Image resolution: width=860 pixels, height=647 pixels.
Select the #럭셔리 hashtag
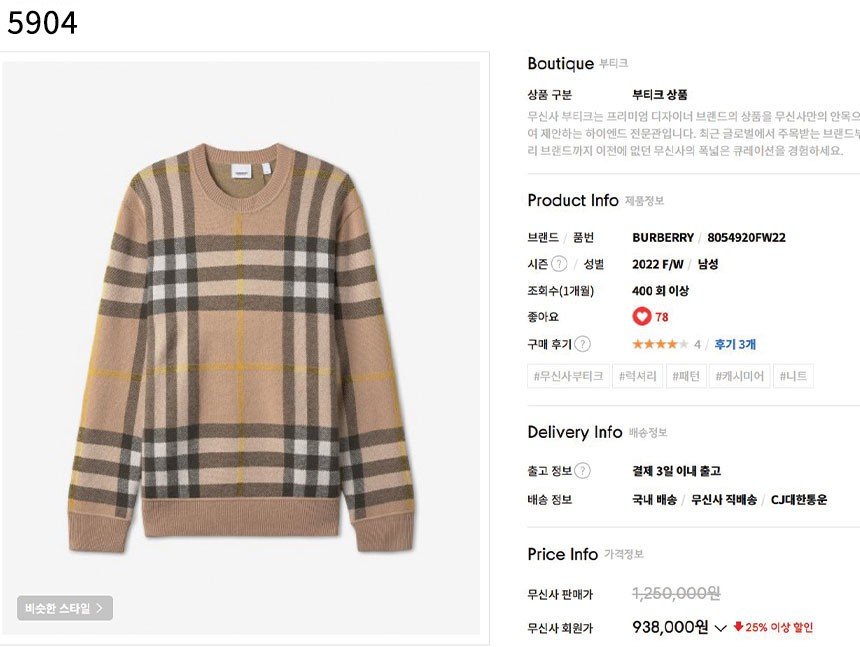[637, 376]
